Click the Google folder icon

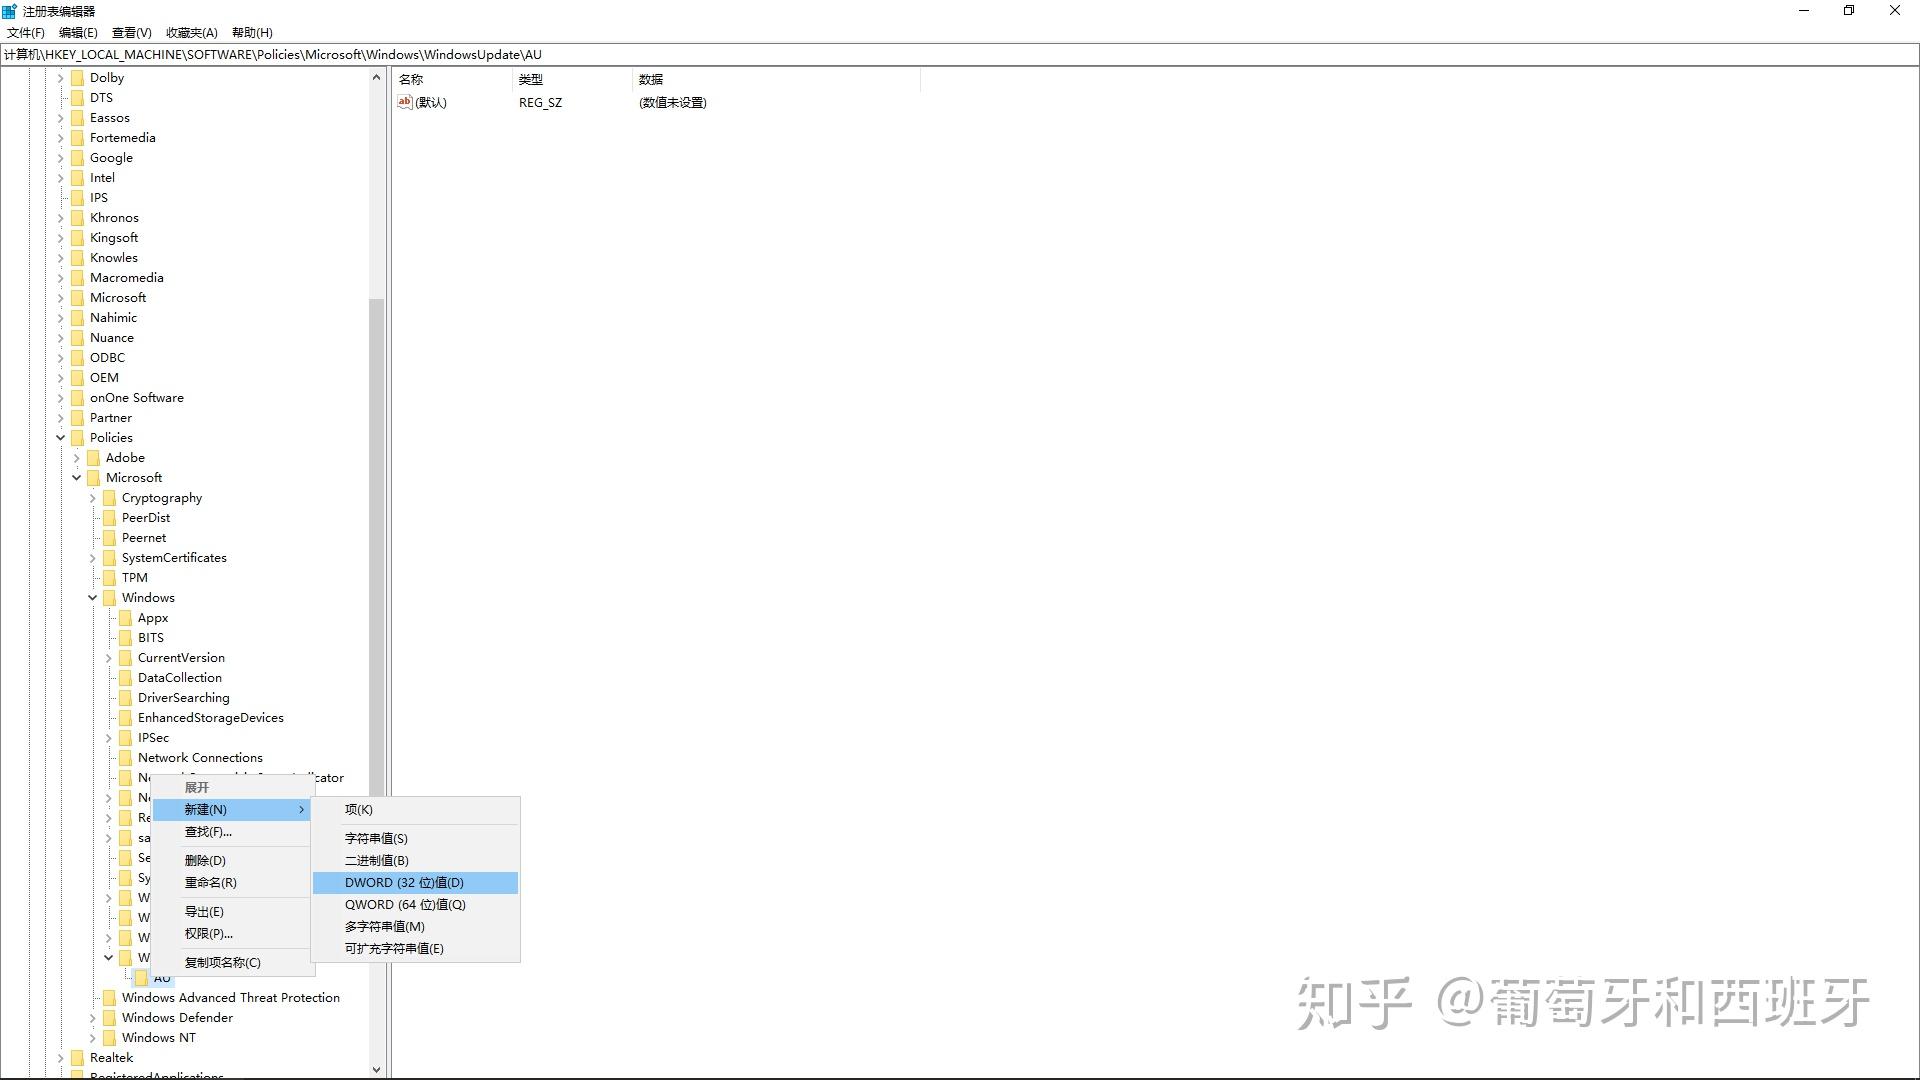pyautogui.click(x=78, y=157)
